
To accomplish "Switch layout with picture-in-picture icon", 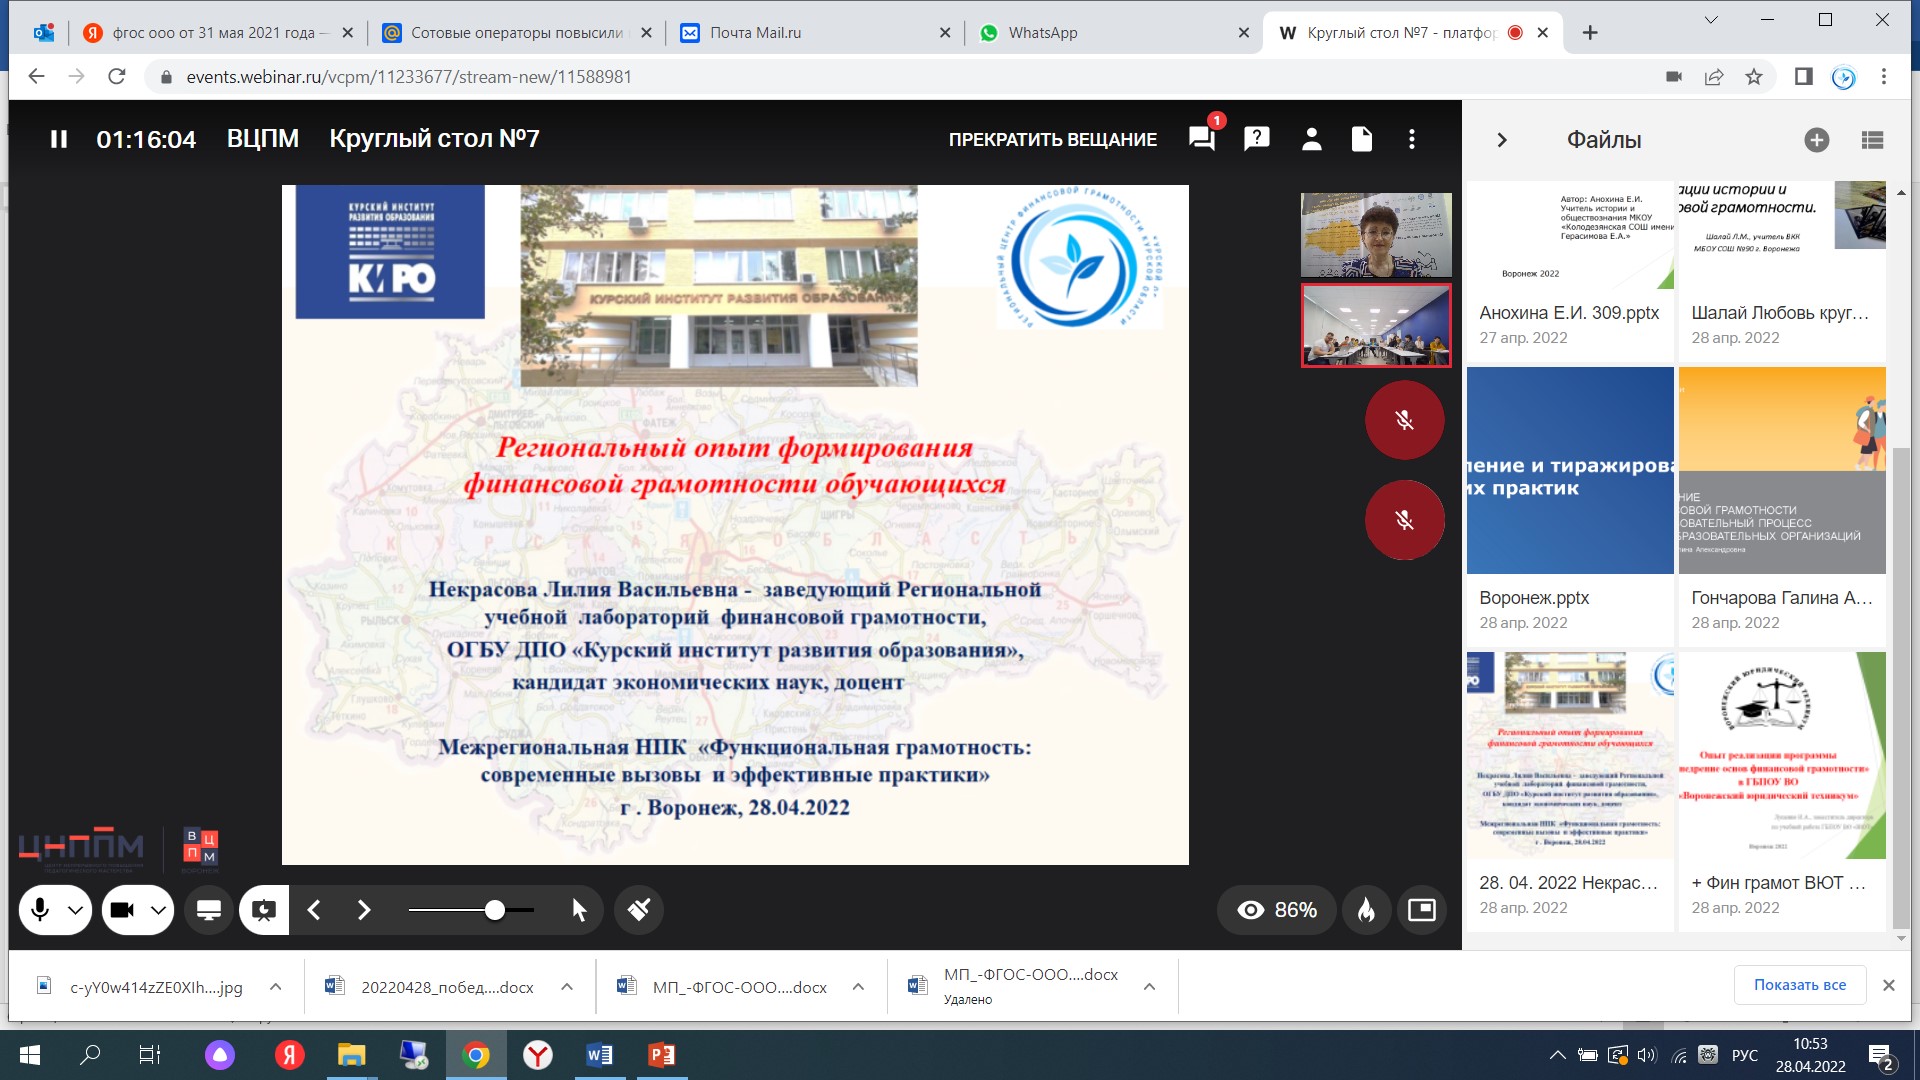I will tap(1422, 910).
